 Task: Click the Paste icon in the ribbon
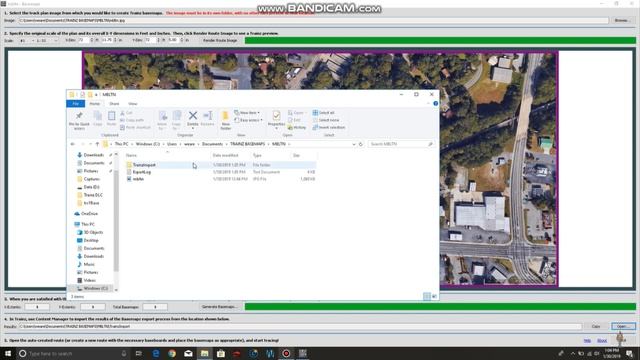click(x=111, y=118)
